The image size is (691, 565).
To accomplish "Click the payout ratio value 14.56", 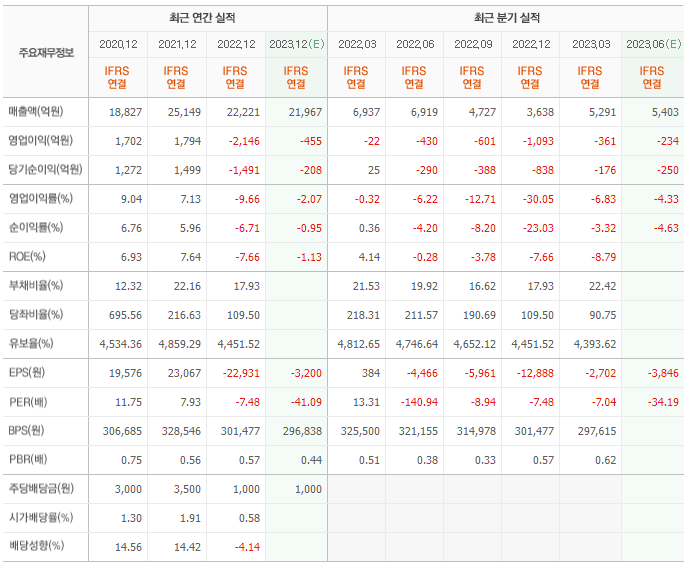I will (x=129, y=547).
